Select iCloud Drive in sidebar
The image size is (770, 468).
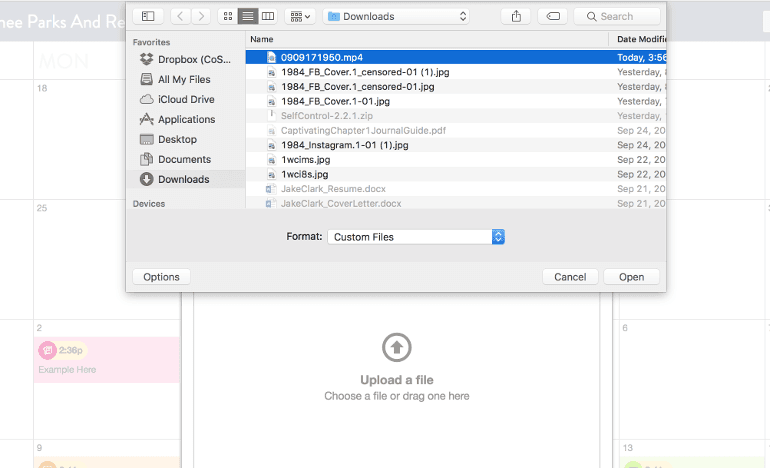click(186, 99)
